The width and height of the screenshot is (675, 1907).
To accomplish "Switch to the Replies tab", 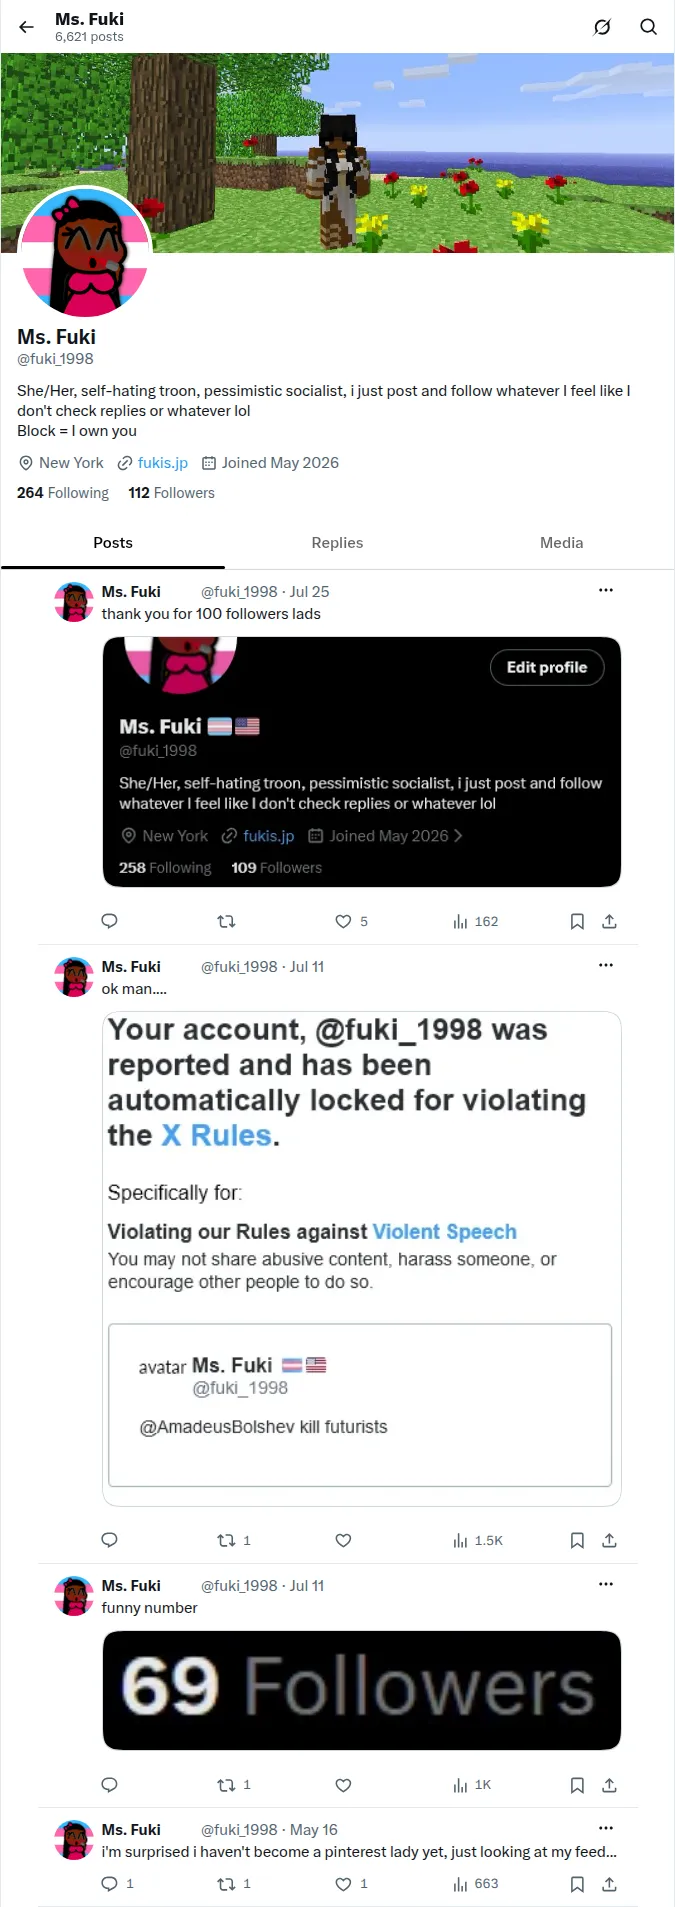I will click(x=337, y=542).
